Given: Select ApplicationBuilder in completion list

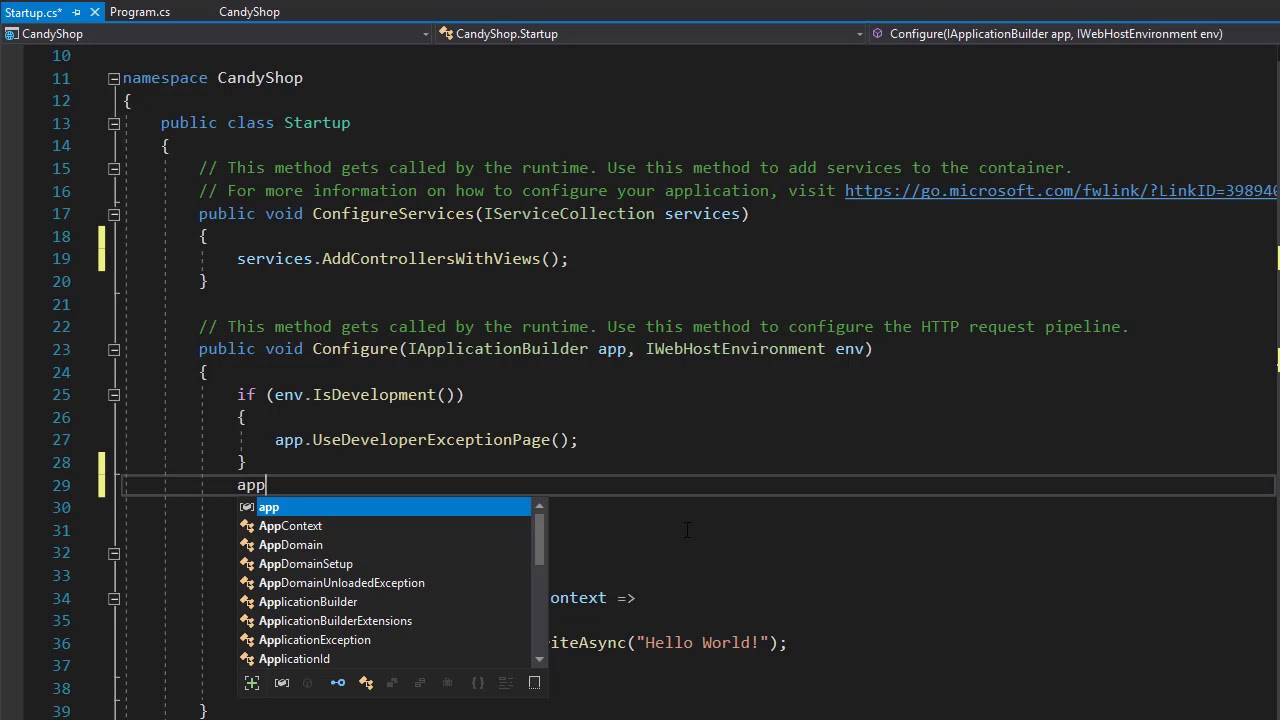Looking at the screenshot, I should pyautogui.click(x=385, y=602).
